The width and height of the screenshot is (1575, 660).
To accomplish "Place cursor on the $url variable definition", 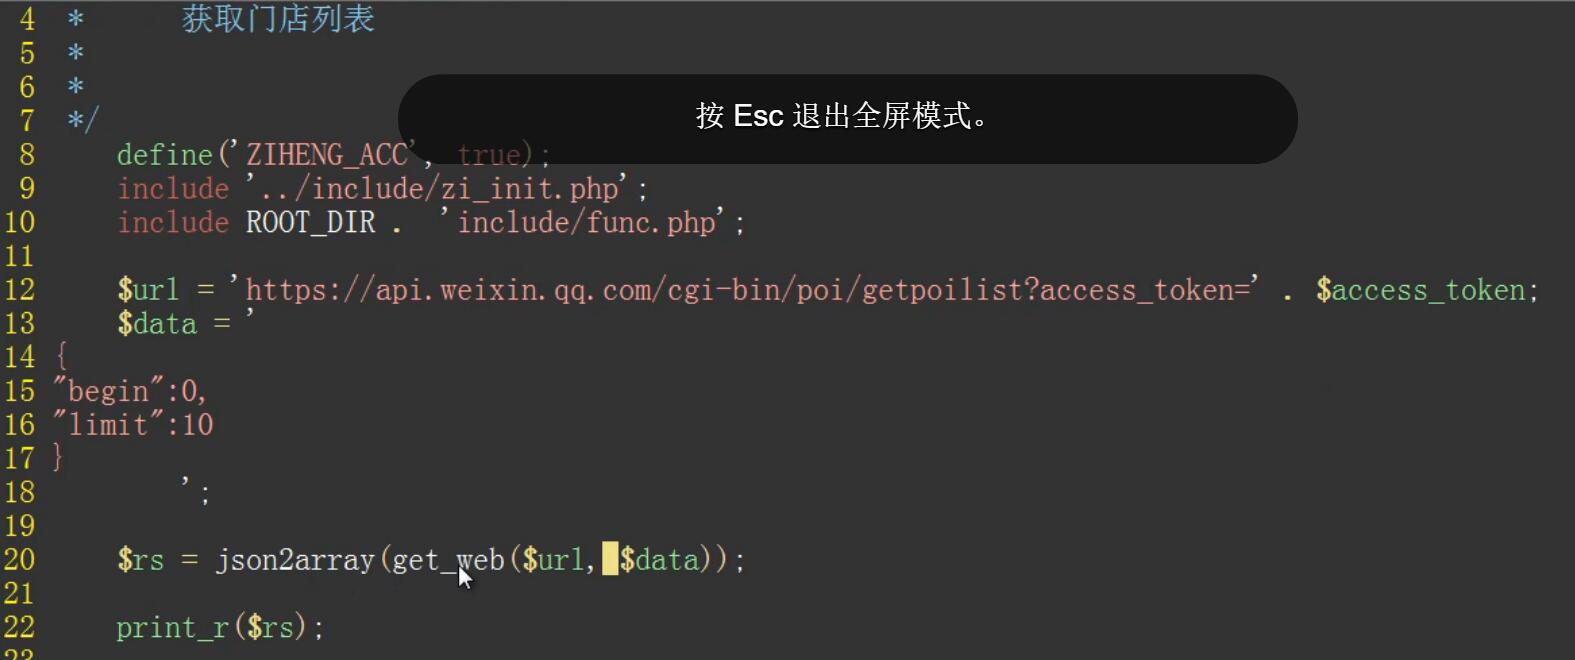I will (148, 290).
